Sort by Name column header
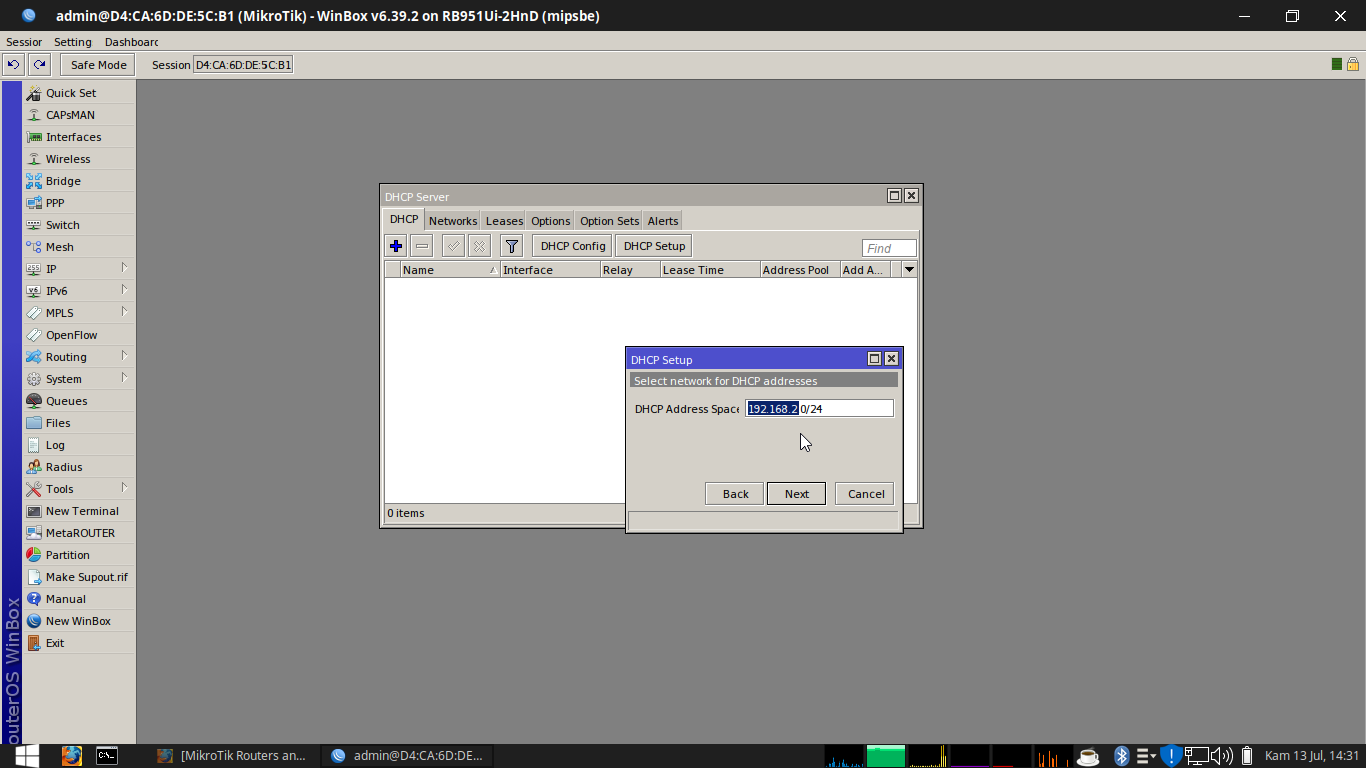The height and width of the screenshot is (768, 1366). (x=450, y=270)
